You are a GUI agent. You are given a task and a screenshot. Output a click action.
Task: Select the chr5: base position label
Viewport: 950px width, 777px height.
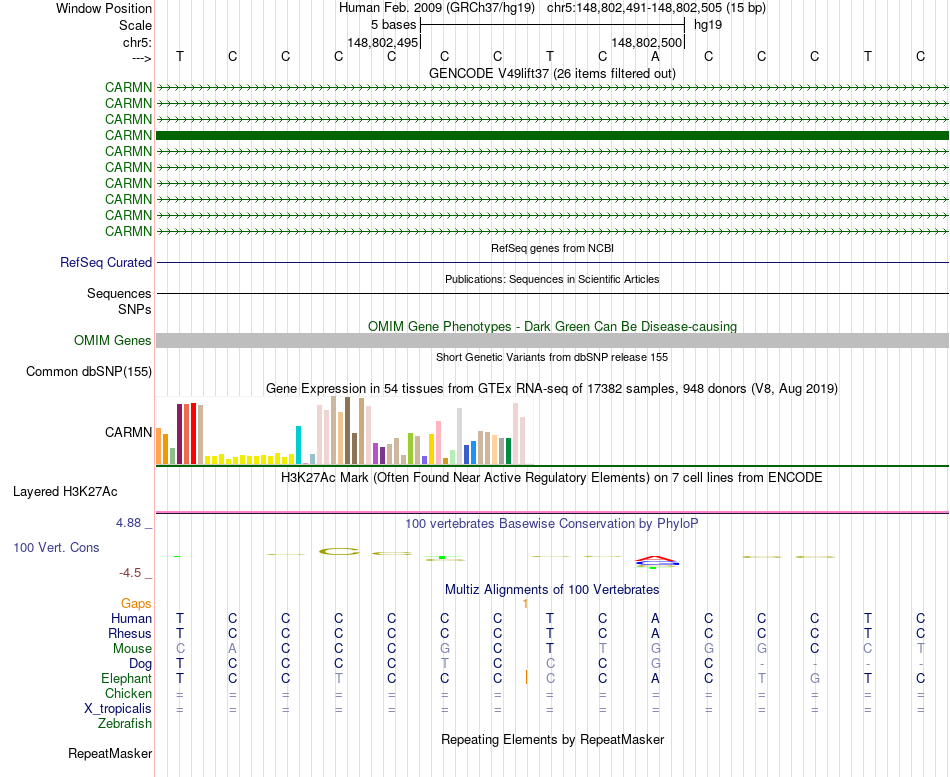pos(137,42)
